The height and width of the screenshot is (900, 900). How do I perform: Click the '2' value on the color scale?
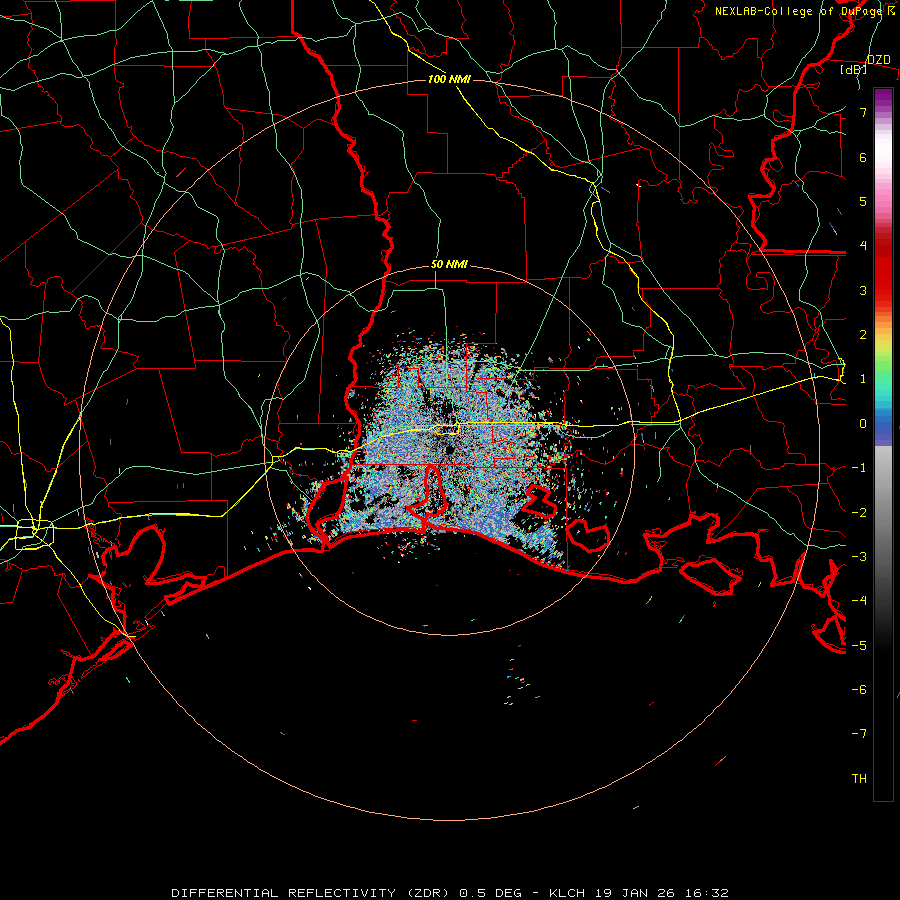tap(863, 335)
